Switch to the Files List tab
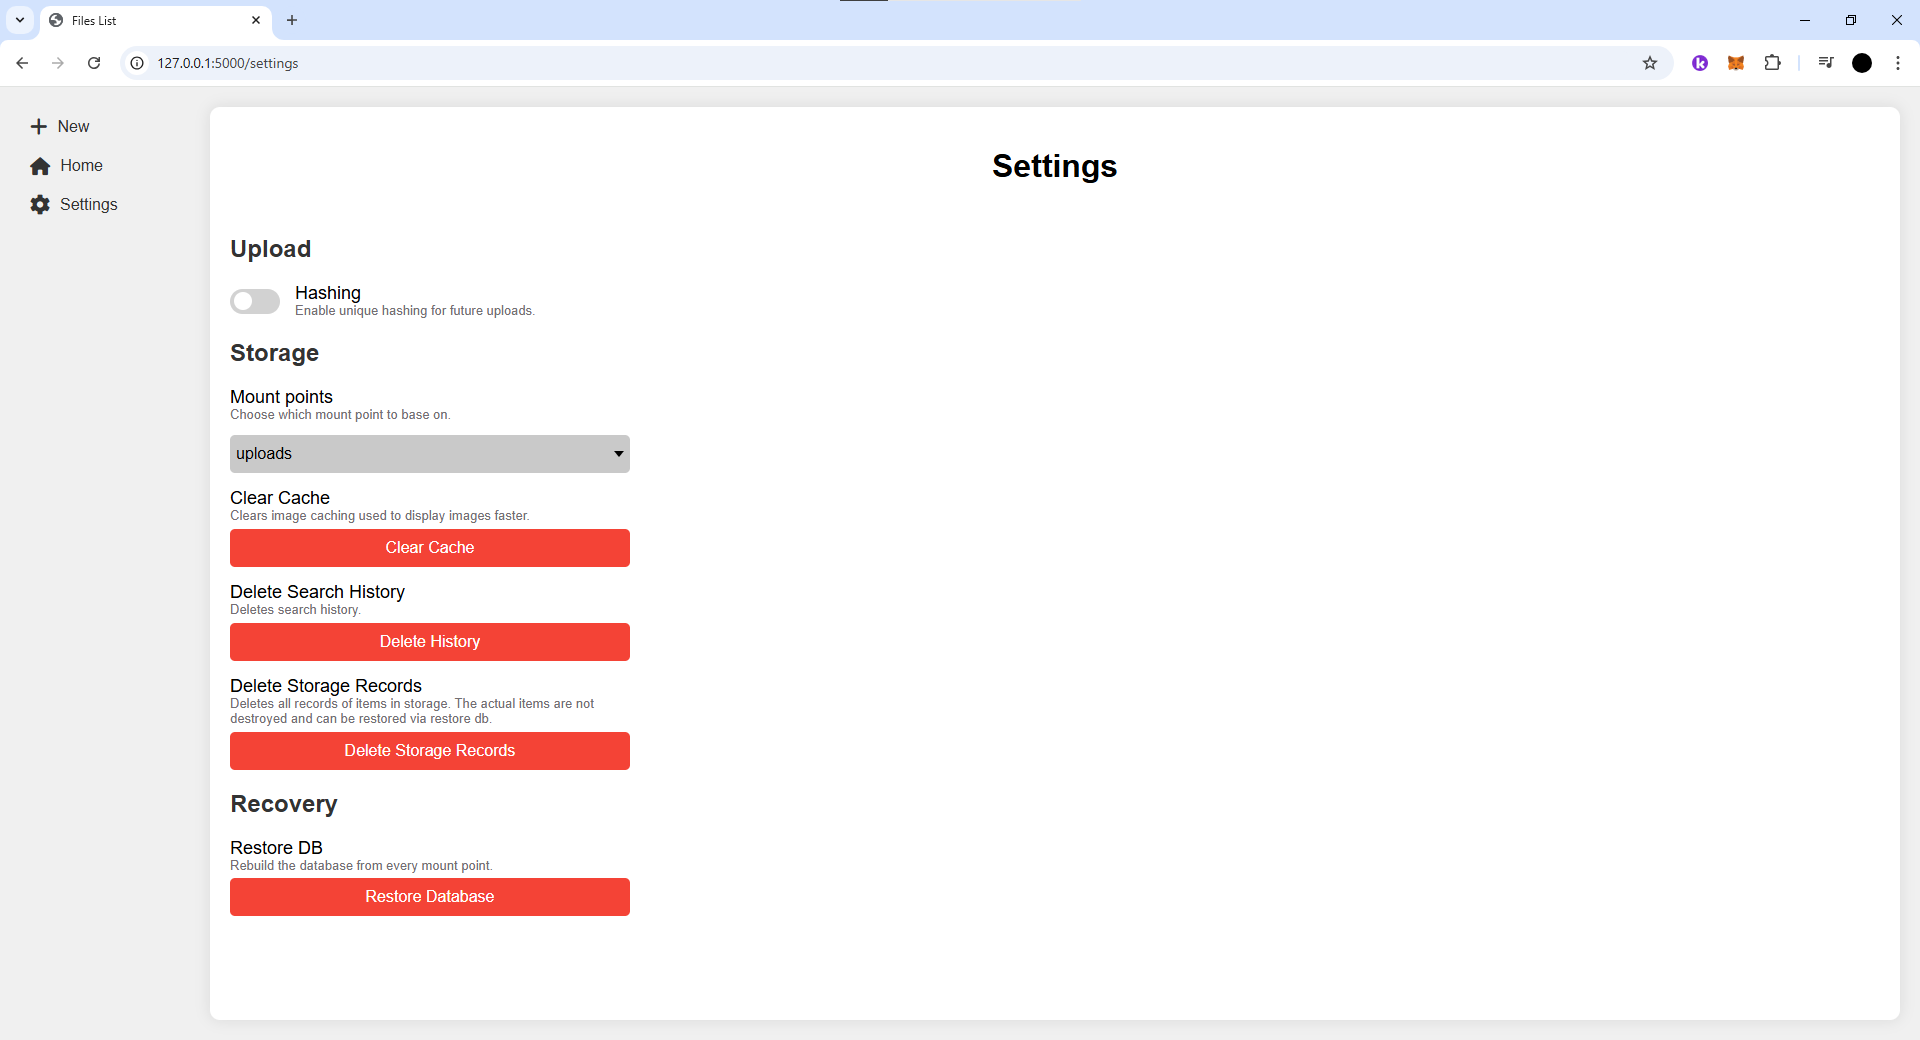The image size is (1920, 1040). click(150, 20)
